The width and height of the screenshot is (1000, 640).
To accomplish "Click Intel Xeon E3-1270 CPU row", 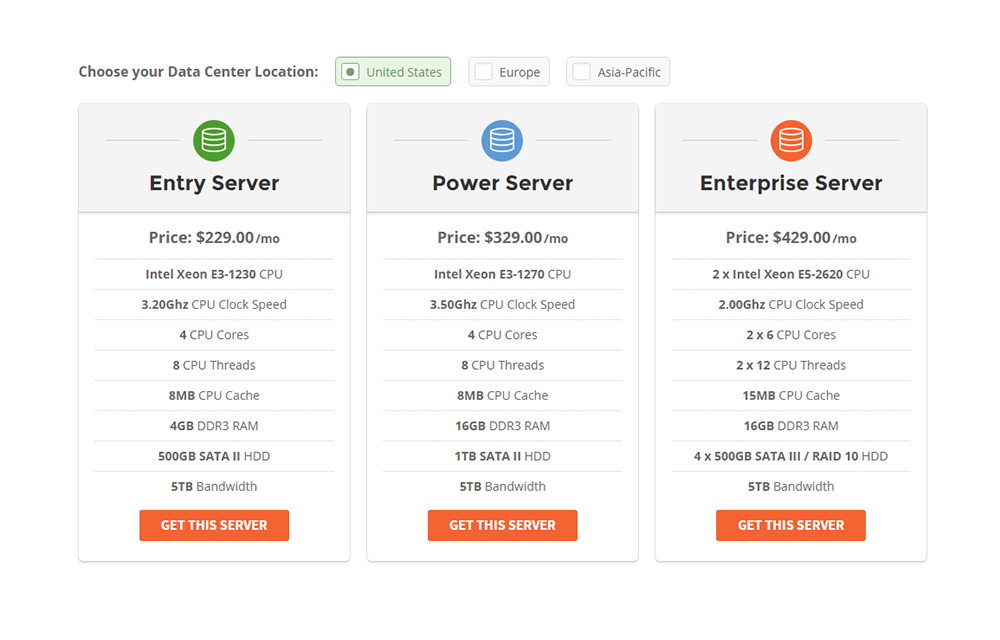I will [x=503, y=274].
